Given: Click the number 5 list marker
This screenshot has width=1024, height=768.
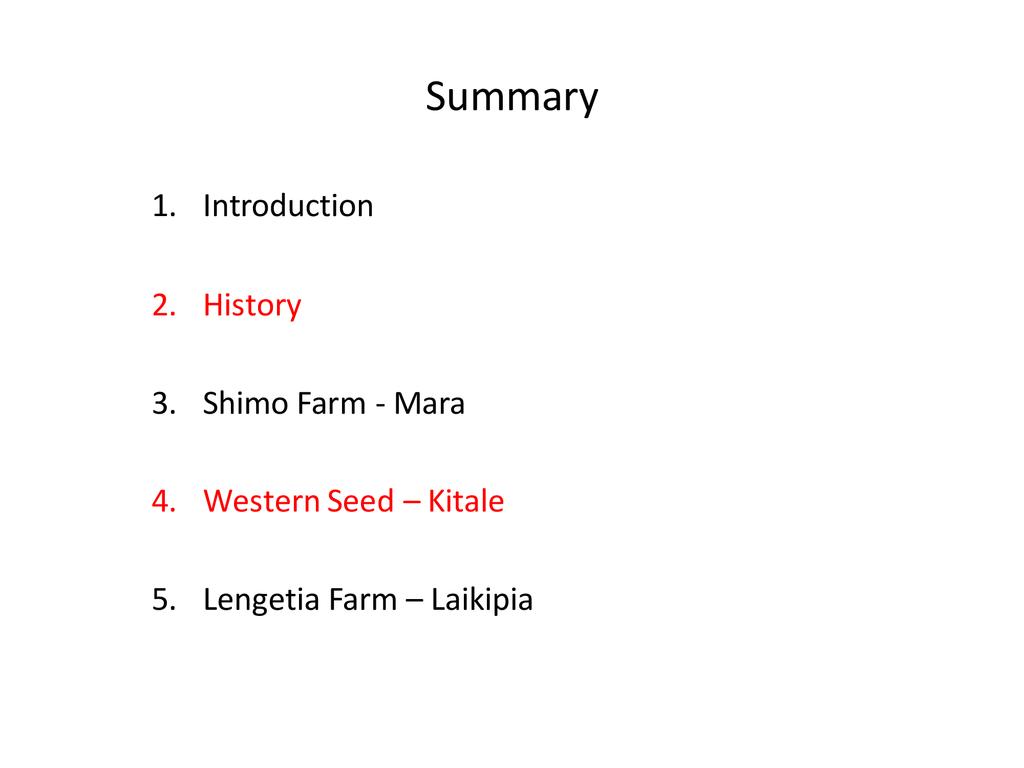Looking at the screenshot, I should pos(163,600).
